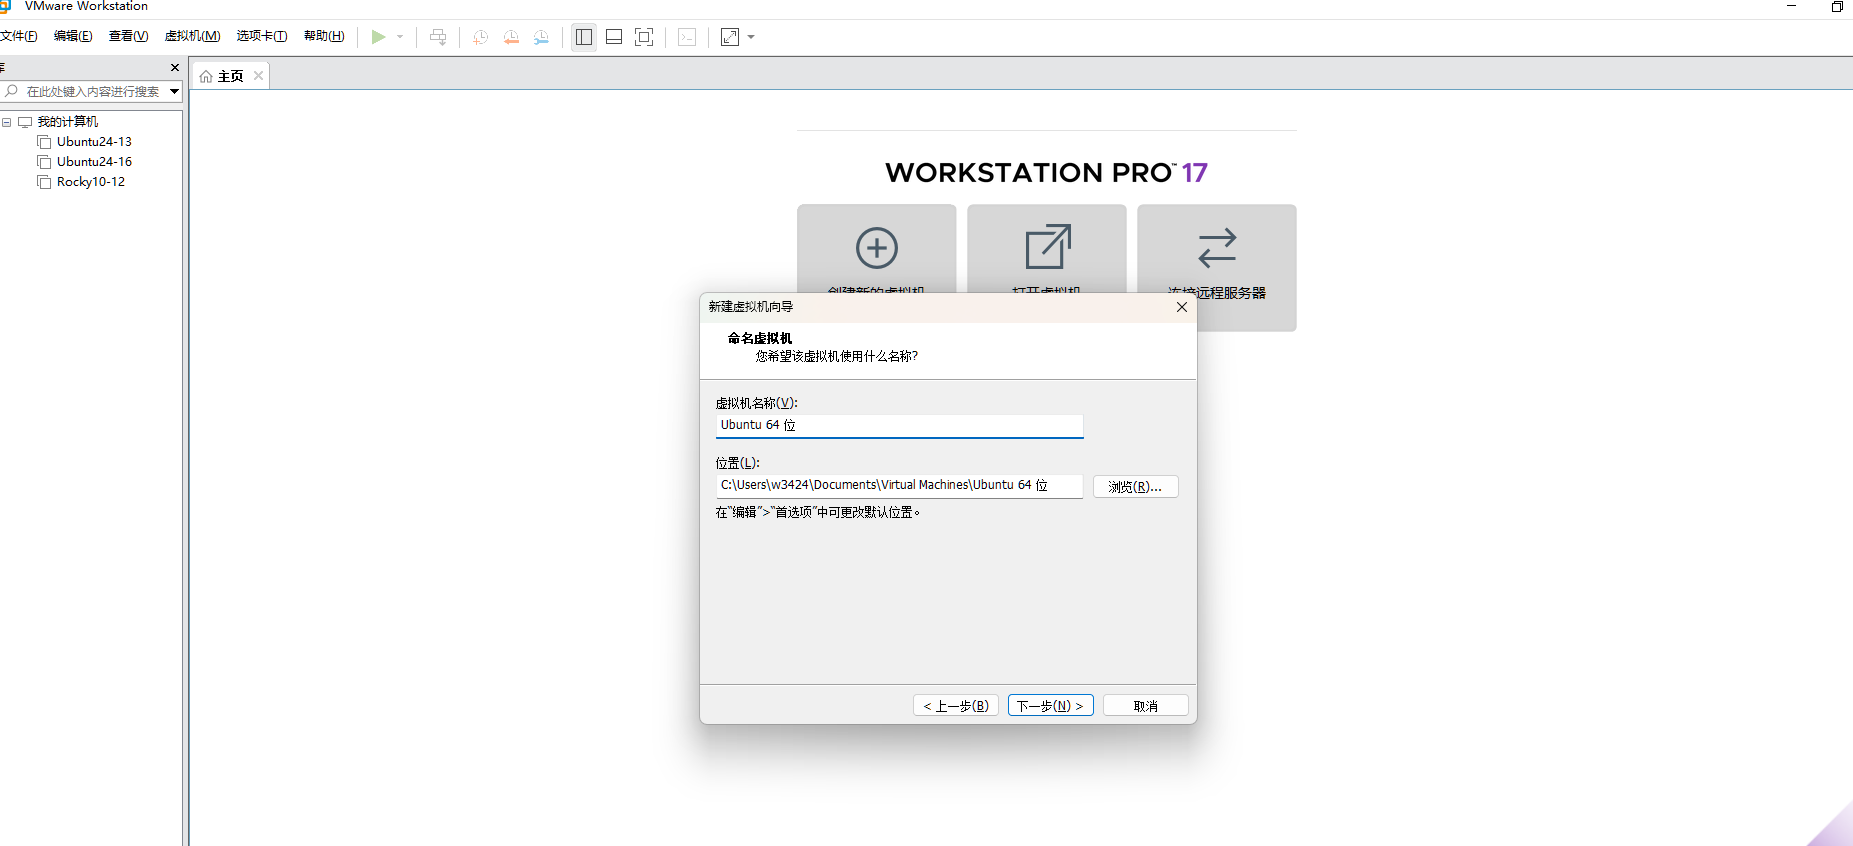Click the console view icon

coord(687,37)
